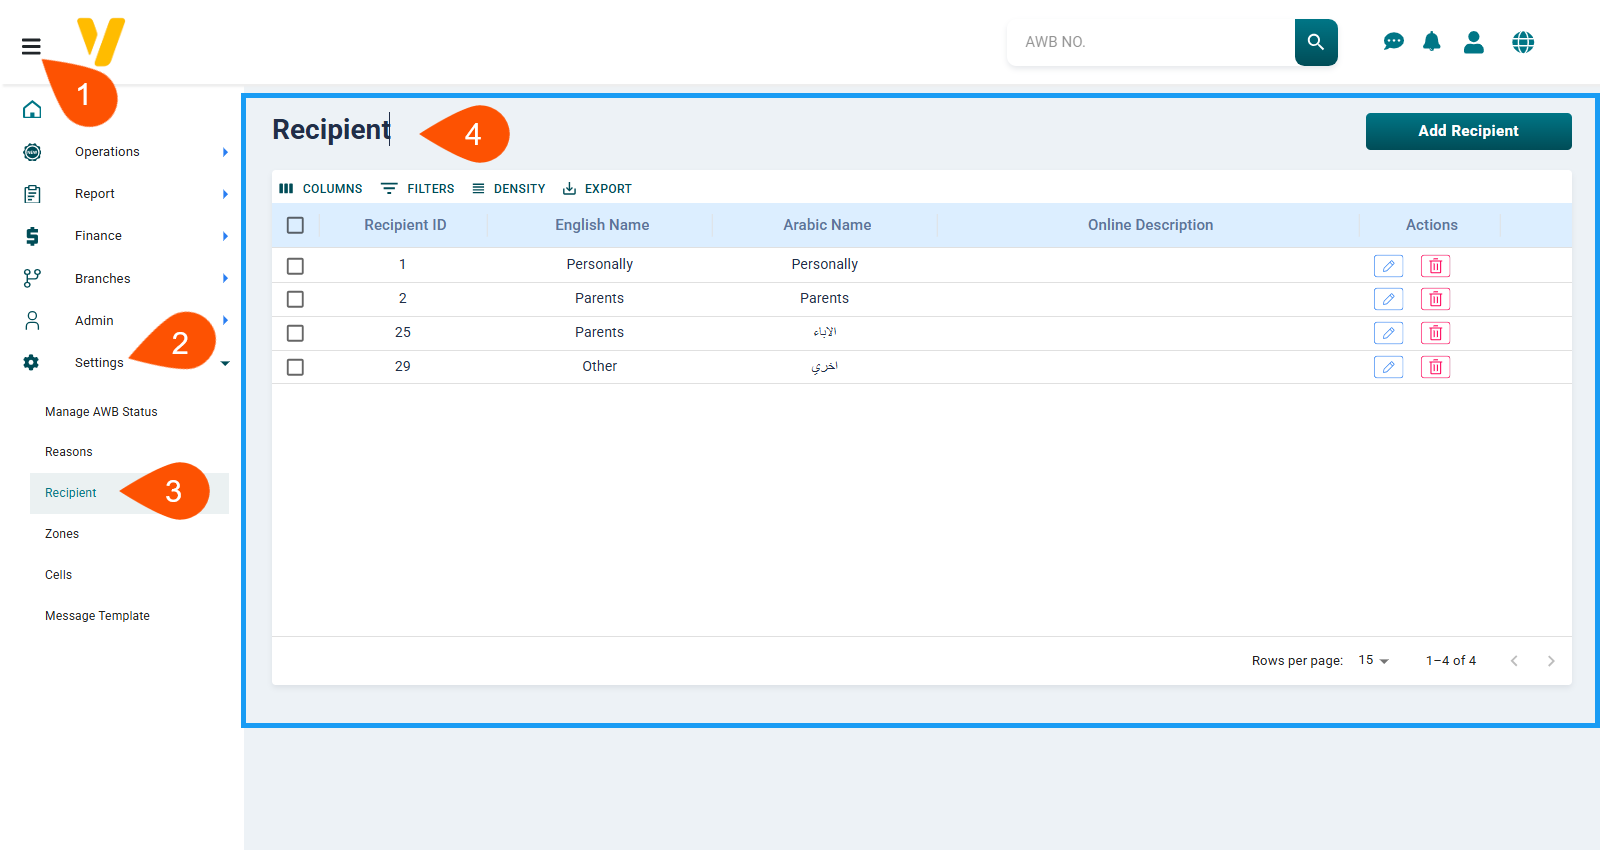Open the user profile icon
This screenshot has height=850, width=1600.
(x=1473, y=42)
